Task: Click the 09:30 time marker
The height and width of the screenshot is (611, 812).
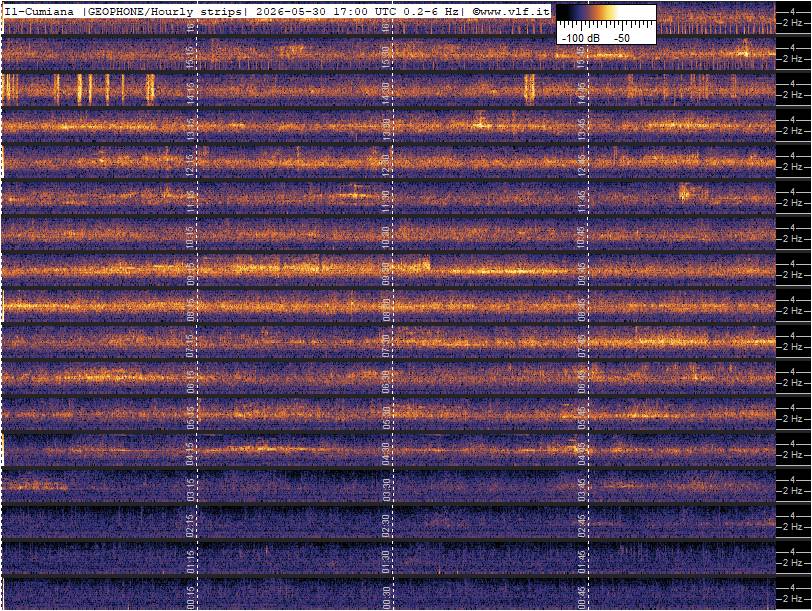Action: [x=386, y=273]
